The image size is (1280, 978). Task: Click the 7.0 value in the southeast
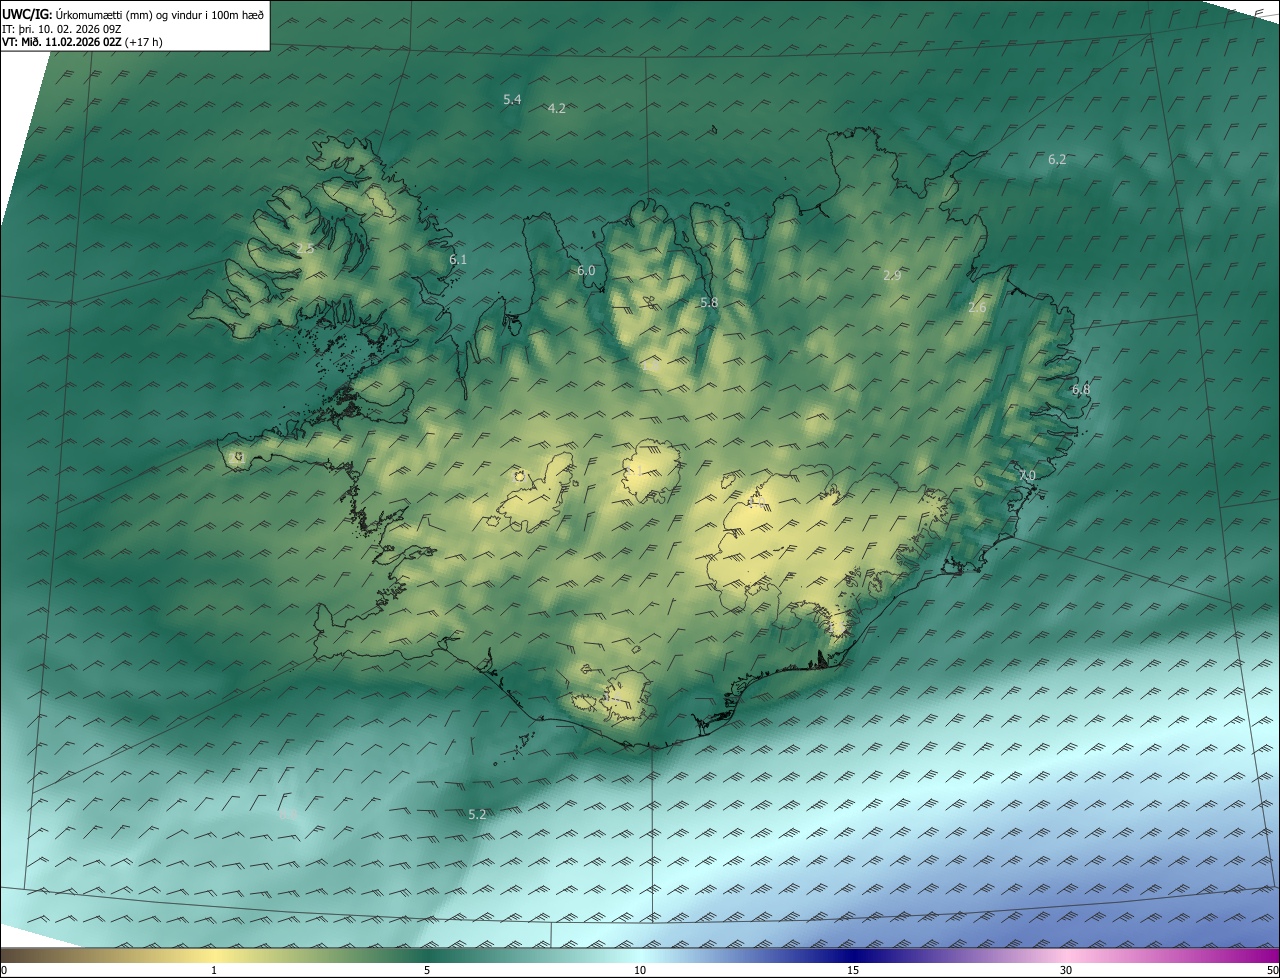1027,475
